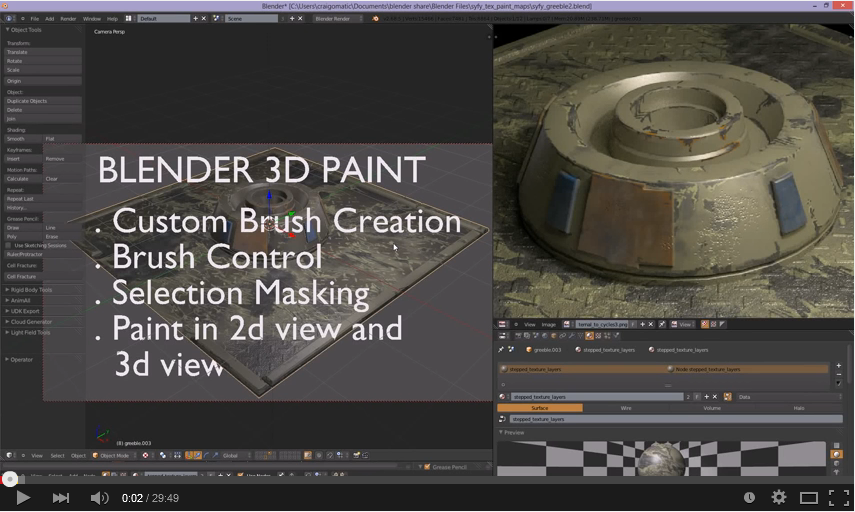
Task: Expand the Cloud Generator panel
Action: coord(31,322)
